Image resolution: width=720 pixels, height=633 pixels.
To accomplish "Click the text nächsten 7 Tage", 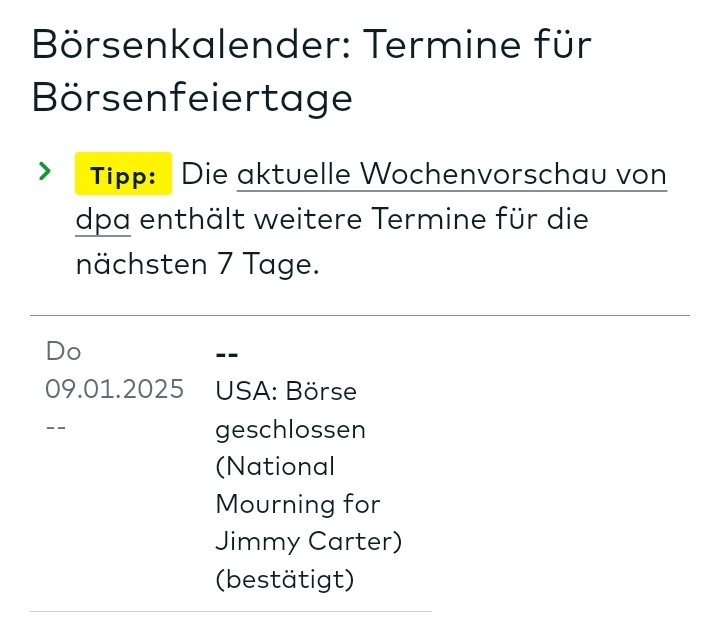I will [197, 263].
